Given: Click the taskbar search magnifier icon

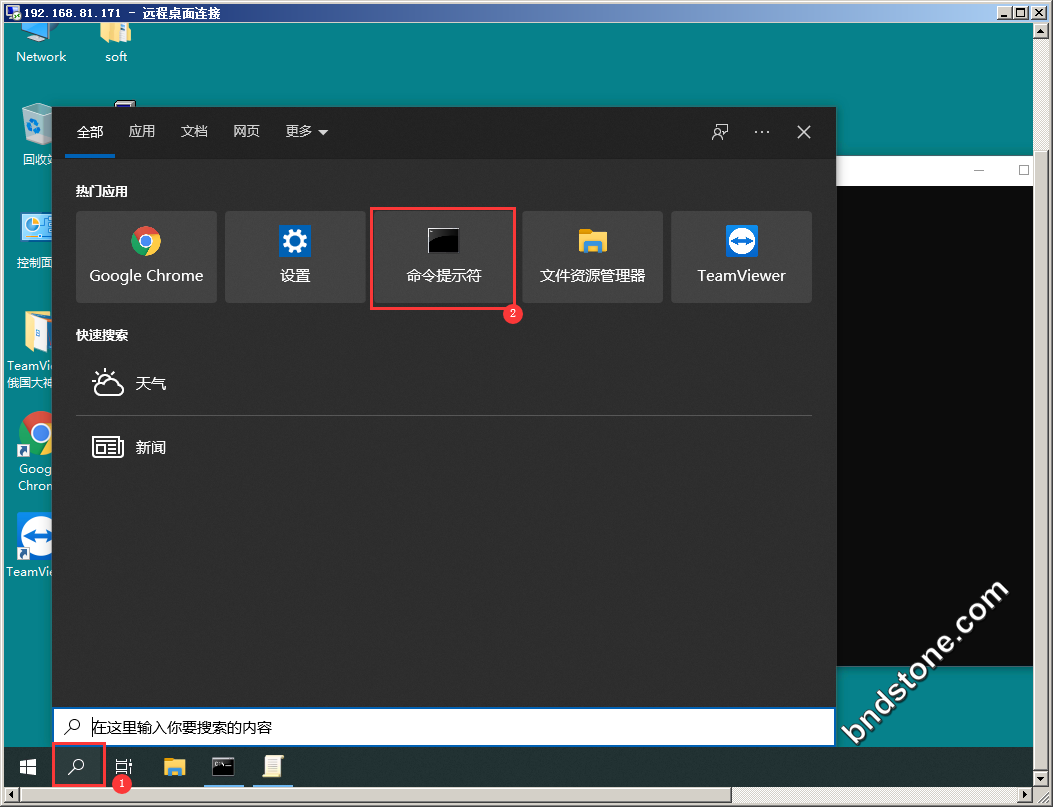Looking at the screenshot, I should tap(78, 766).
